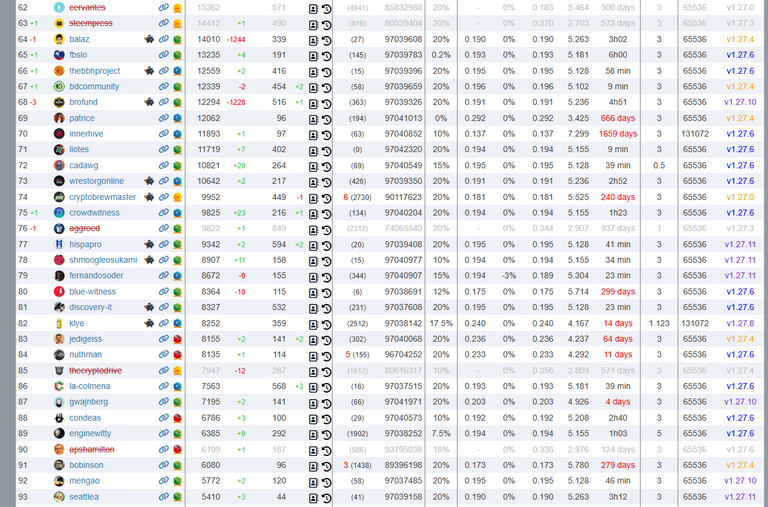
Task: Open voters list icon for aggroed
Action: [x=313, y=230]
